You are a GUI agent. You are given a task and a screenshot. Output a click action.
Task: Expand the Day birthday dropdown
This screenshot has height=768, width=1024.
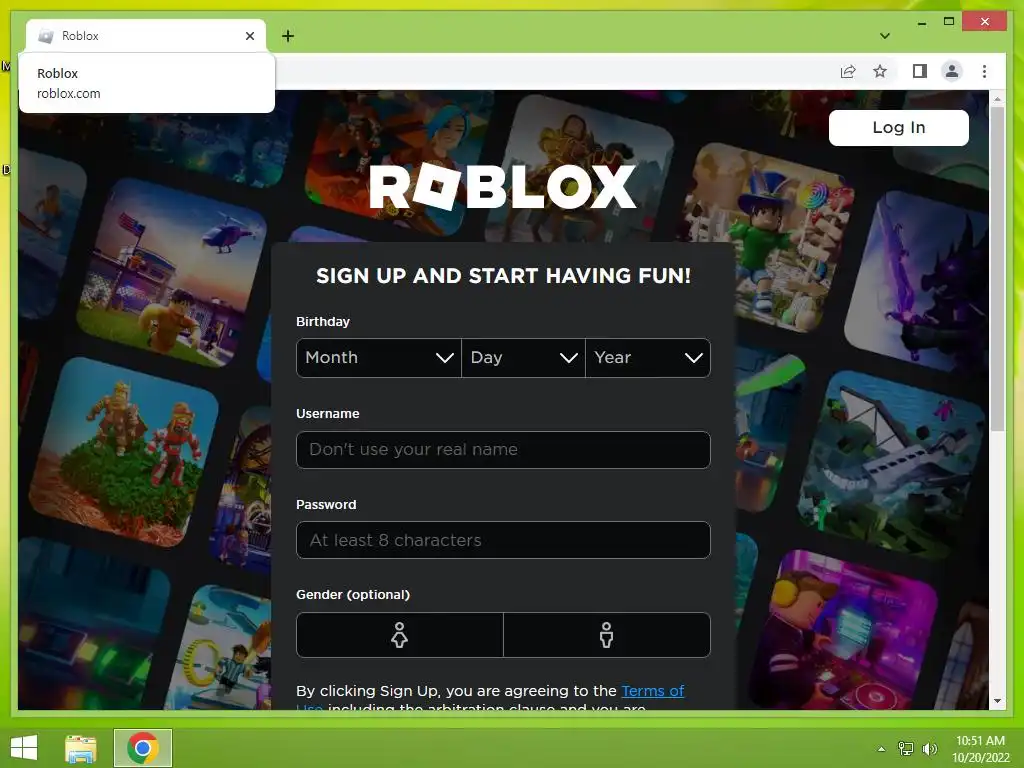click(x=523, y=358)
